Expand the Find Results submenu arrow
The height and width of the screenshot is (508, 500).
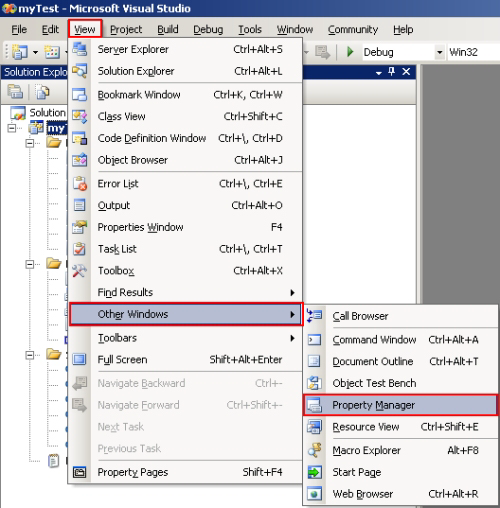292,293
